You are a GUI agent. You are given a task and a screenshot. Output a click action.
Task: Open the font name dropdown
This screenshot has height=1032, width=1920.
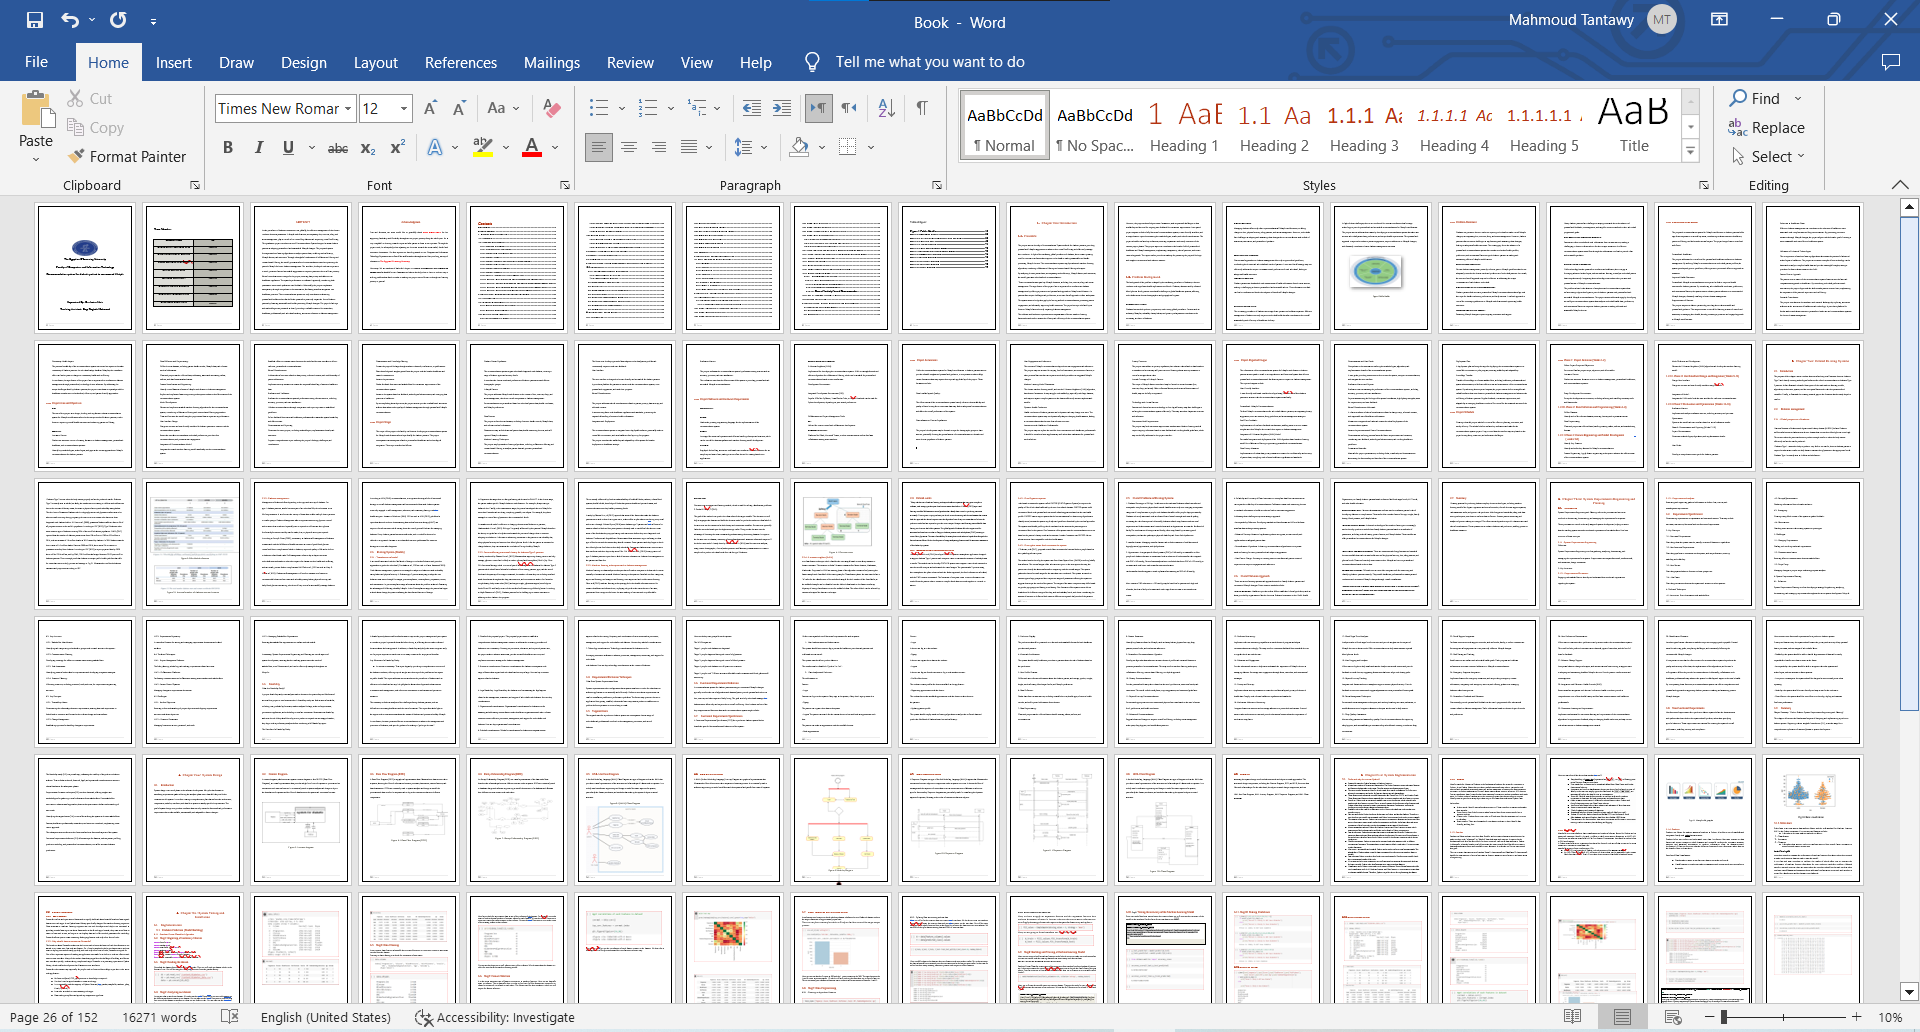click(x=348, y=109)
